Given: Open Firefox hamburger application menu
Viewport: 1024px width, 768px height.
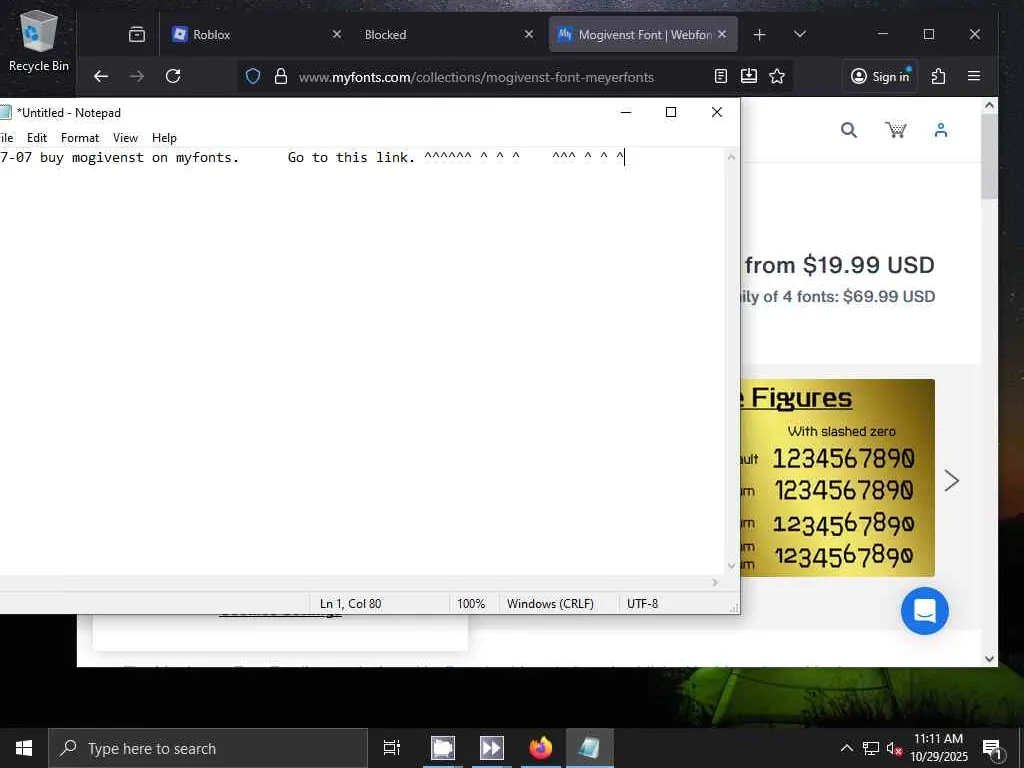Looking at the screenshot, I should tap(974, 76).
